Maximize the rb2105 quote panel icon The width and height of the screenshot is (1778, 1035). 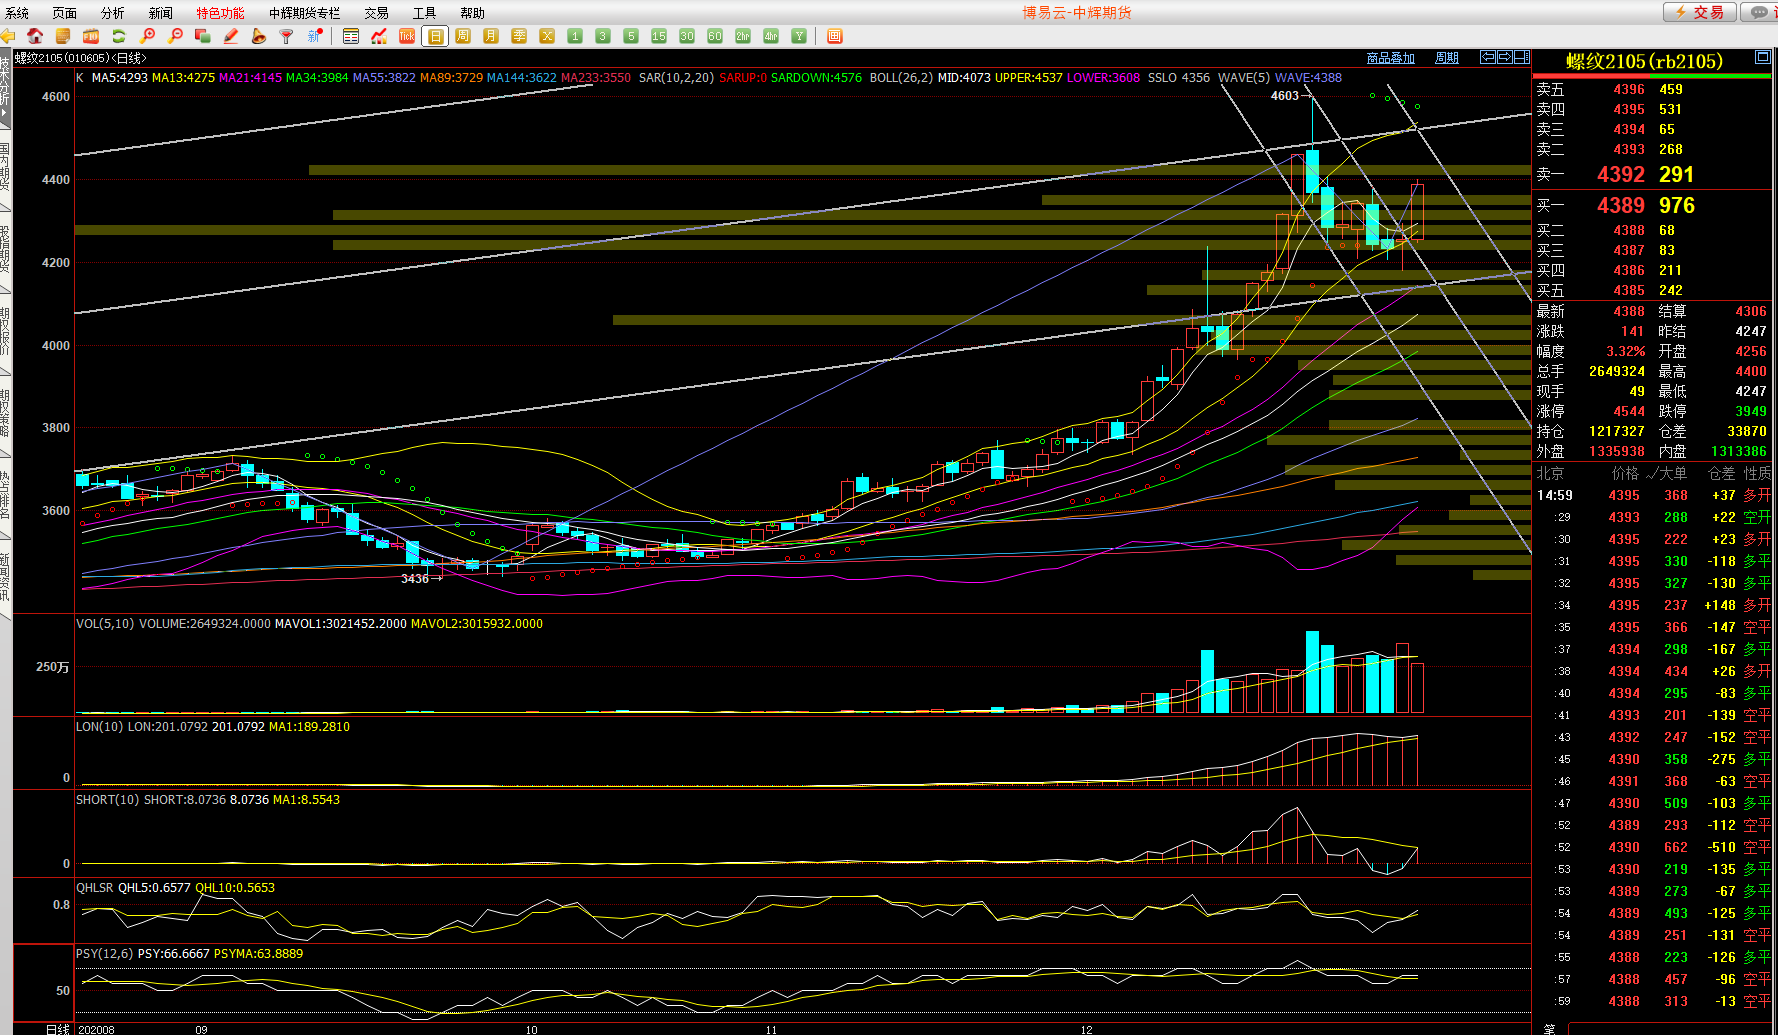(x=1763, y=58)
